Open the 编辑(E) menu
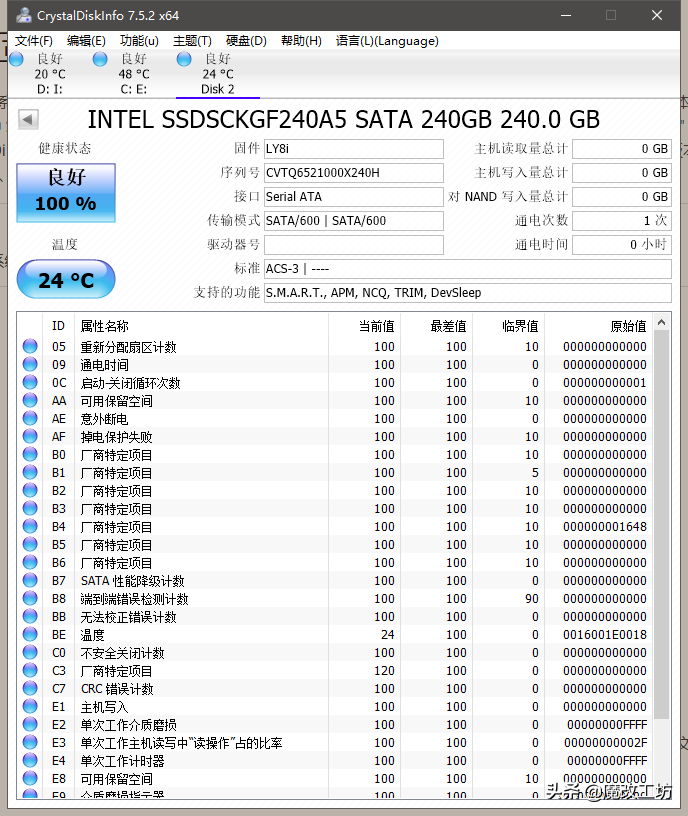The height and width of the screenshot is (816, 688). (x=86, y=41)
